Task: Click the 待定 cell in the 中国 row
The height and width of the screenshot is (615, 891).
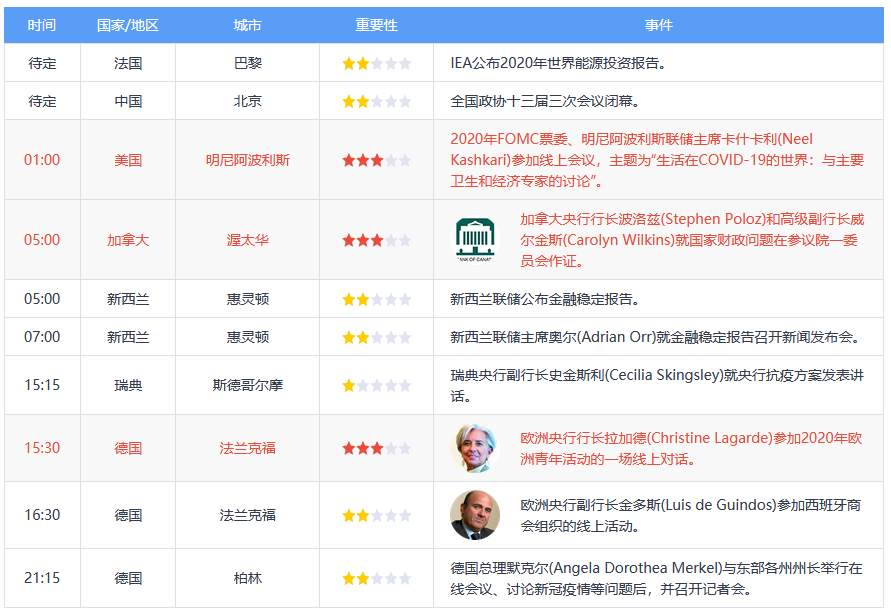Action: tap(42, 101)
